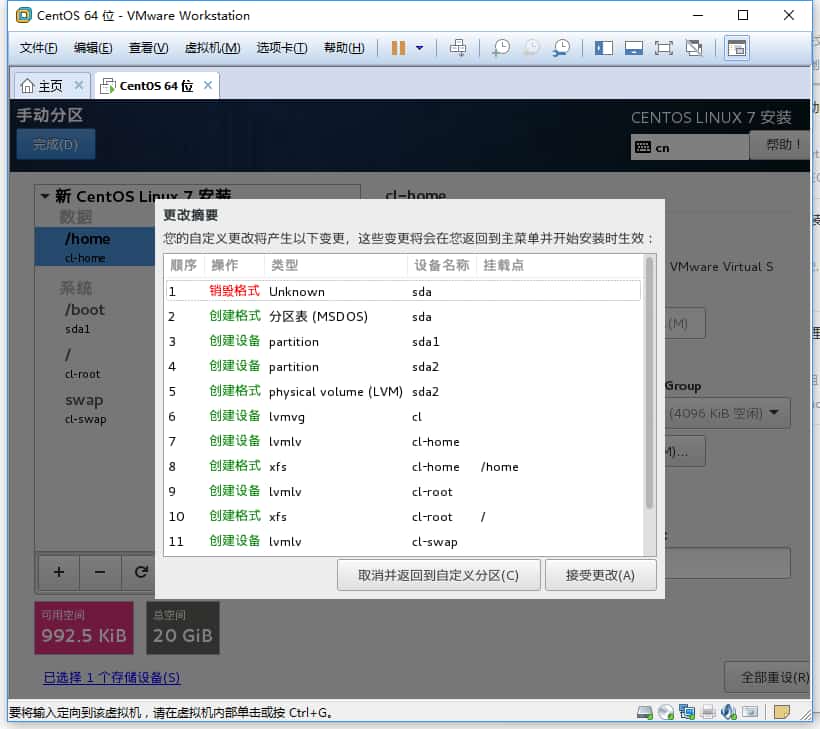Click the CD/DVD drive status icon
Screen dimensions: 820x729
(x=666, y=712)
